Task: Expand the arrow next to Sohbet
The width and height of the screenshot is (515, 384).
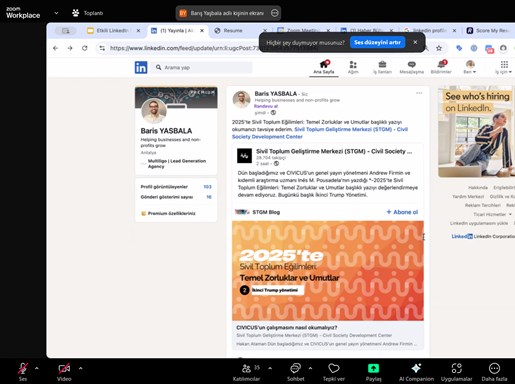Action: tap(310, 368)
